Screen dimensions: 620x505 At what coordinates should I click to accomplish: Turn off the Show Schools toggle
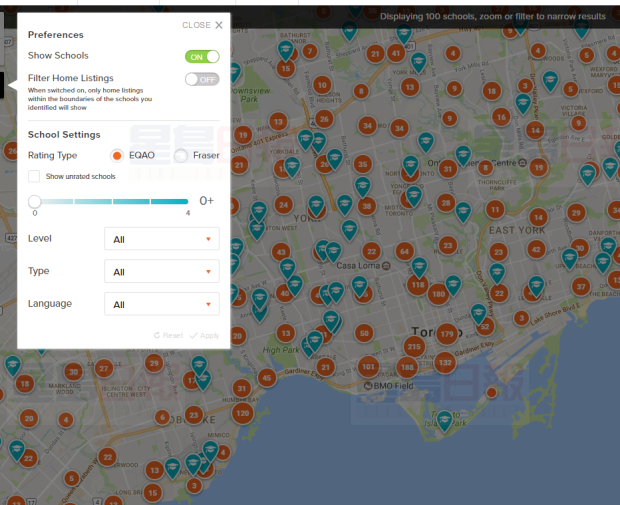coord(202,56)
